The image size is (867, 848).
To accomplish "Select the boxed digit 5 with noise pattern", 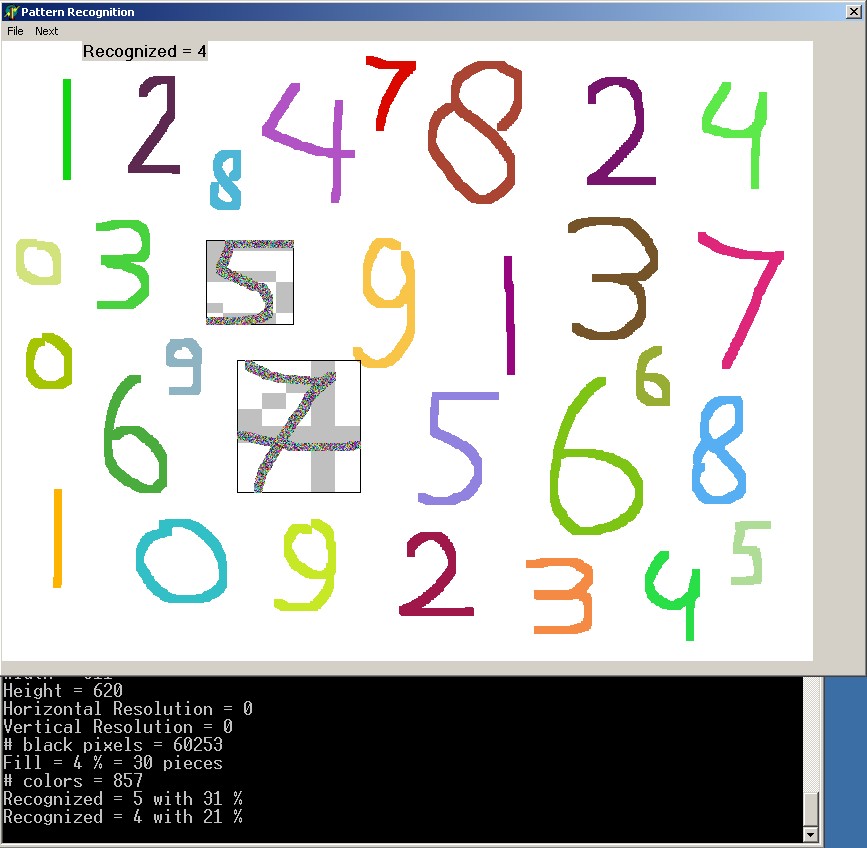I will [x=250, y=282].
